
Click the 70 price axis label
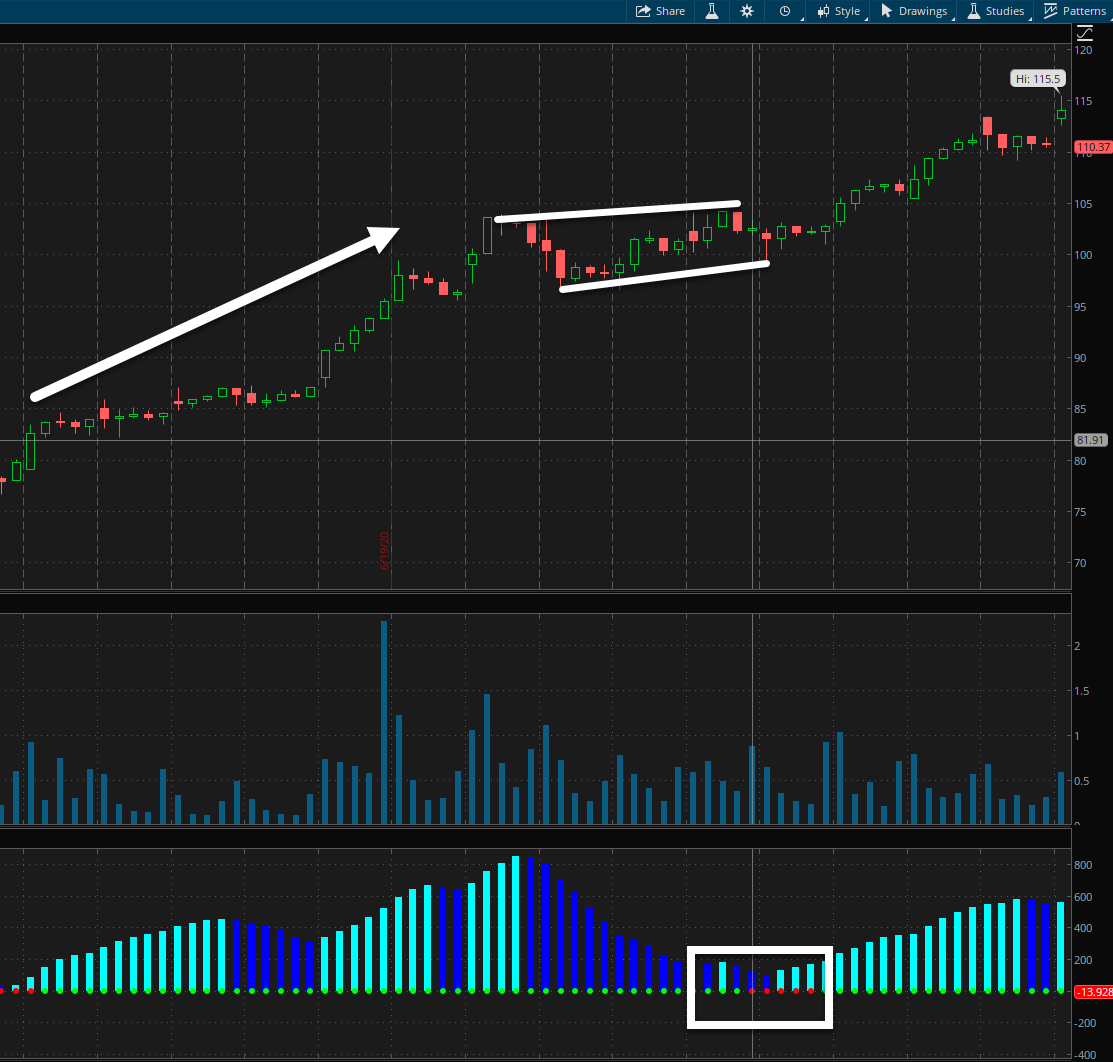1080,563
